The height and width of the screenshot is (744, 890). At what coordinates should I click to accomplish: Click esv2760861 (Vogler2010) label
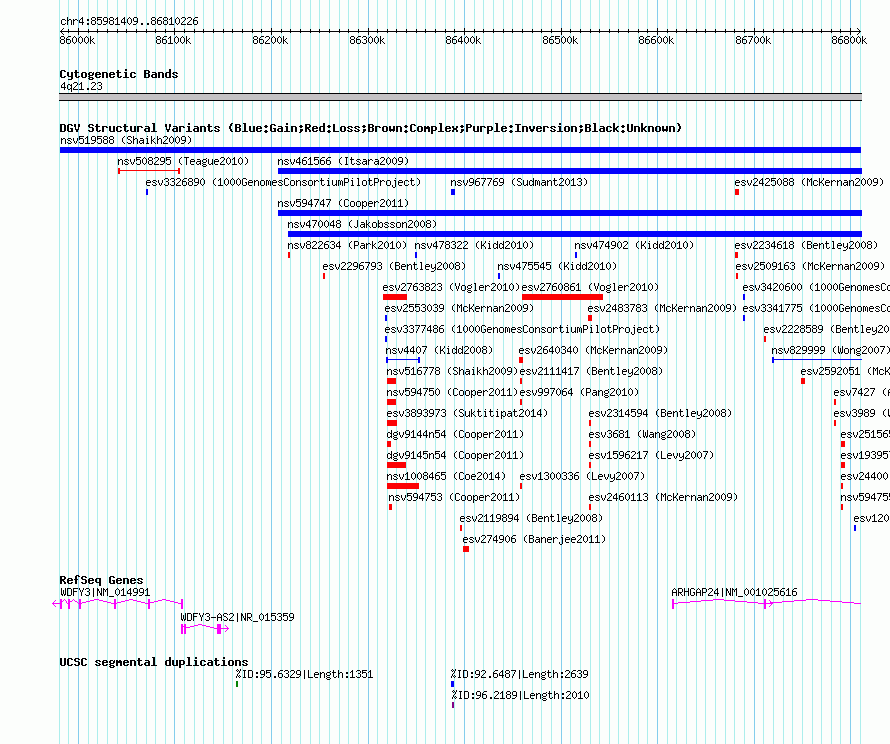coord(590,287)
